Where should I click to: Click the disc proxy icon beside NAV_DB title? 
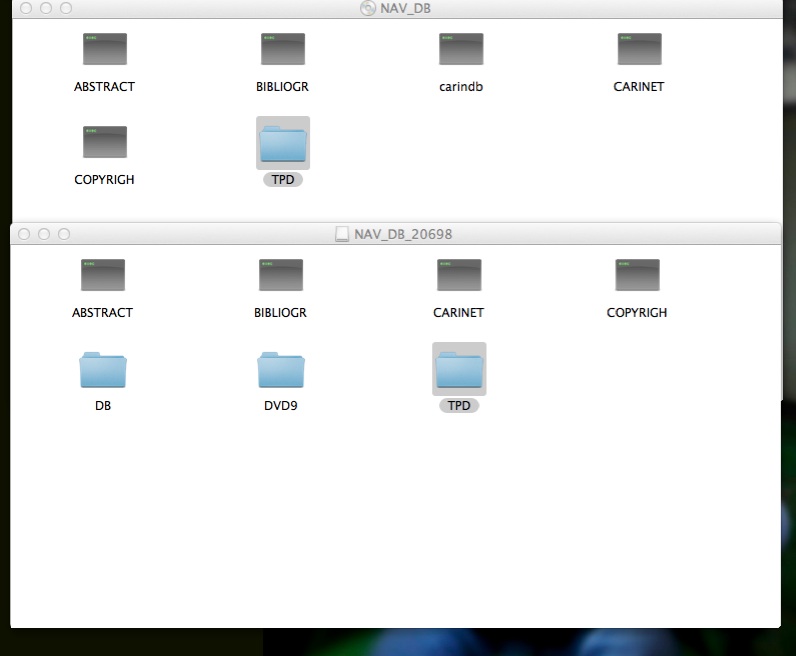[x=368, y=8]
